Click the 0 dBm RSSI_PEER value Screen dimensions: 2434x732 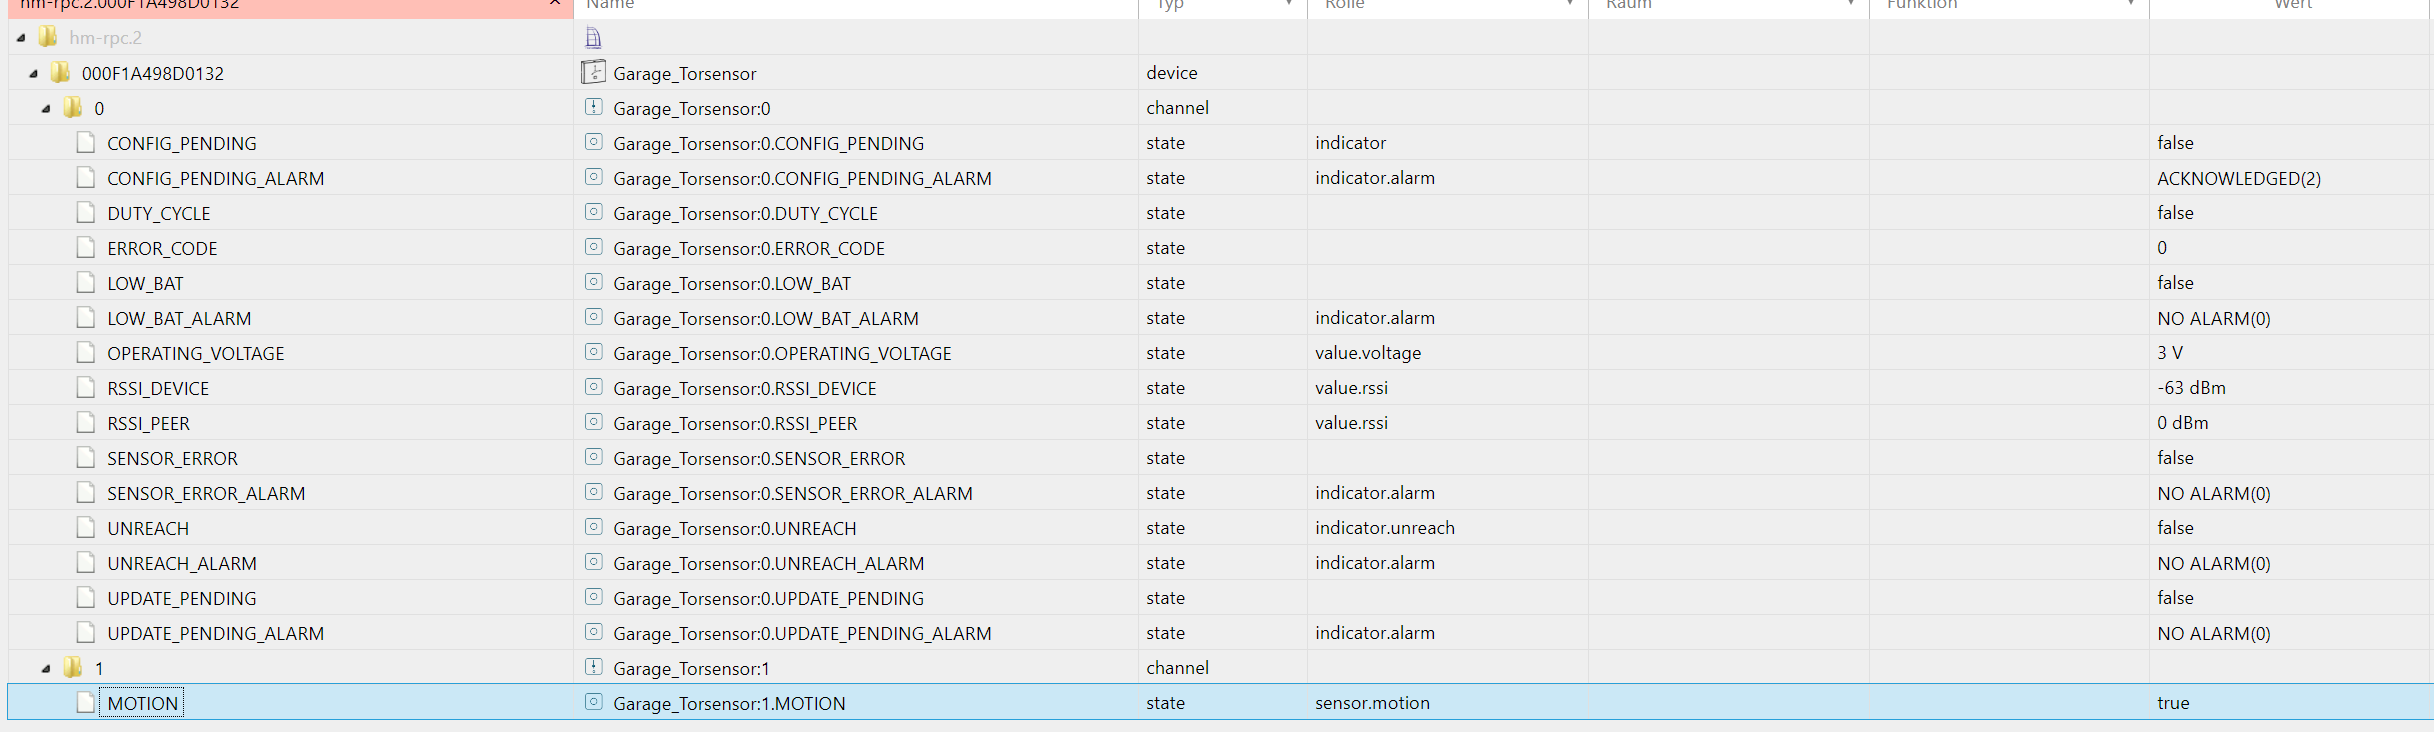[x=2183, y=423]
